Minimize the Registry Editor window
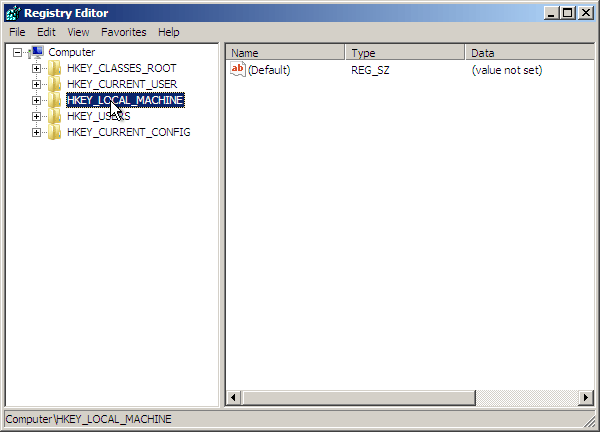600x432 pixels. [551, 13]
